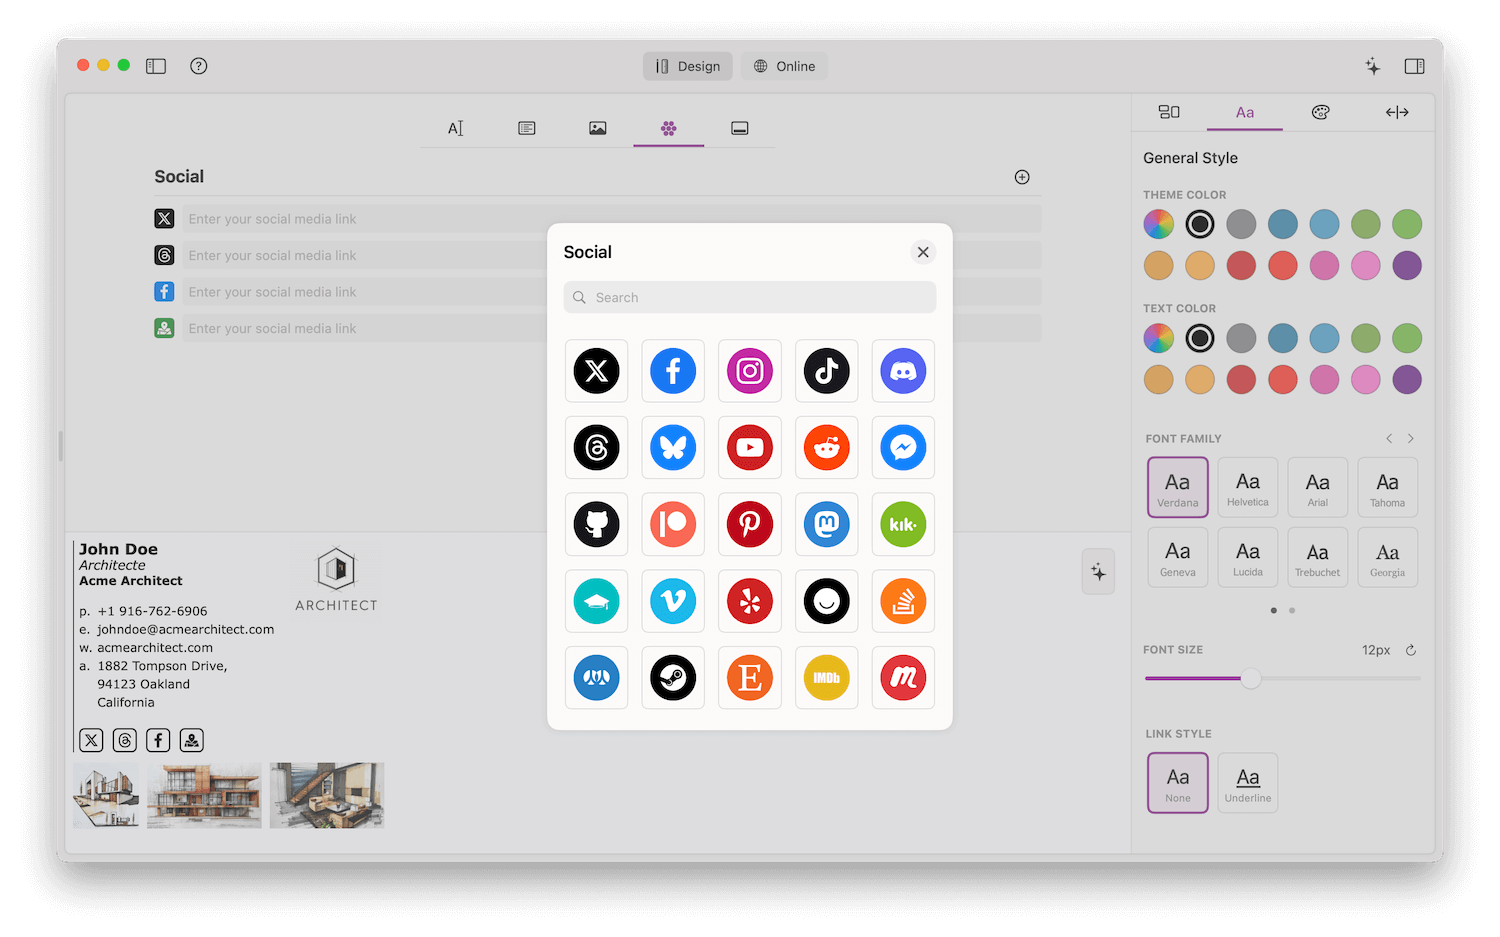Pick the Pinterest social icon
This screenshot has height=937, width=1500.
[x=750, y=524]
